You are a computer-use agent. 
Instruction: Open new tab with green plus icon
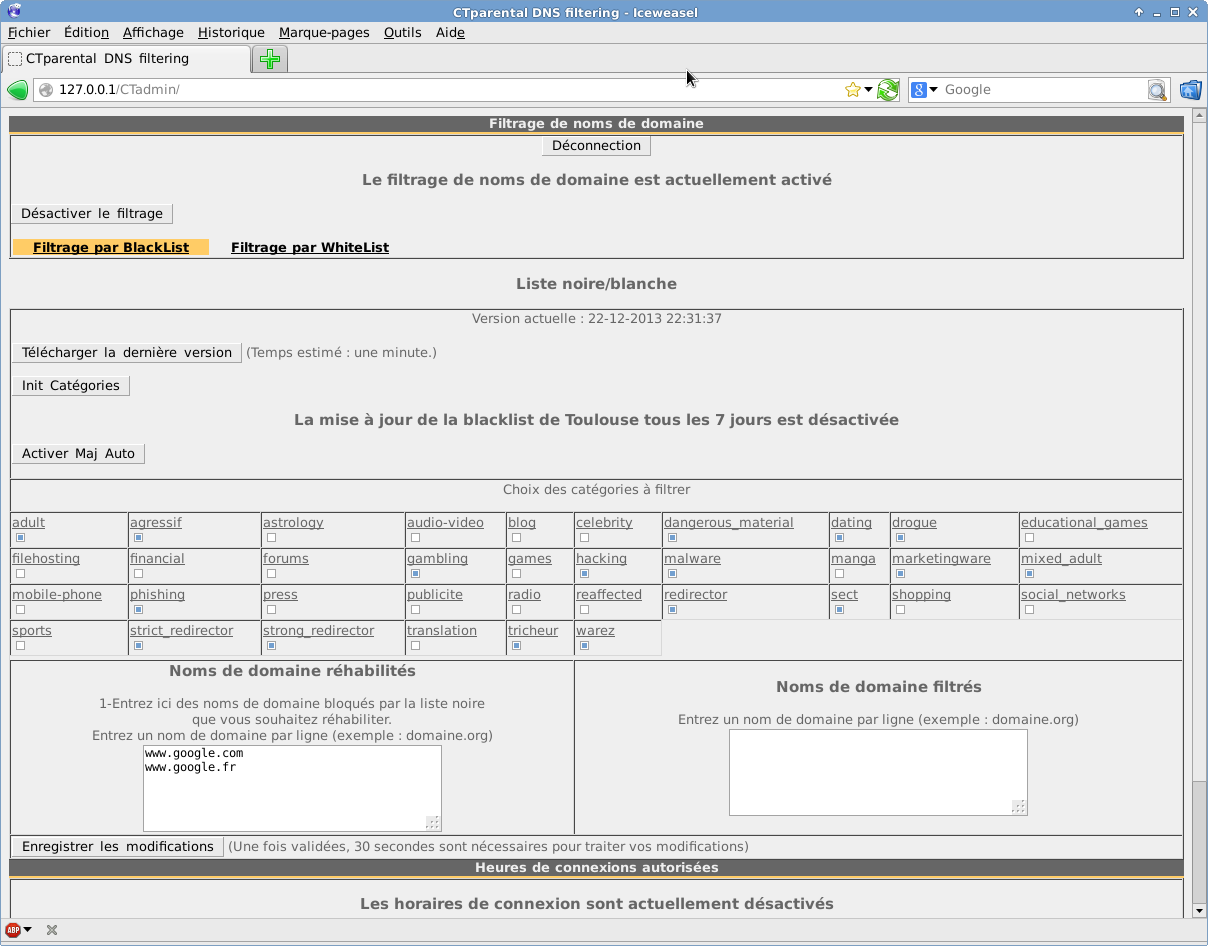tap(270, 59)
